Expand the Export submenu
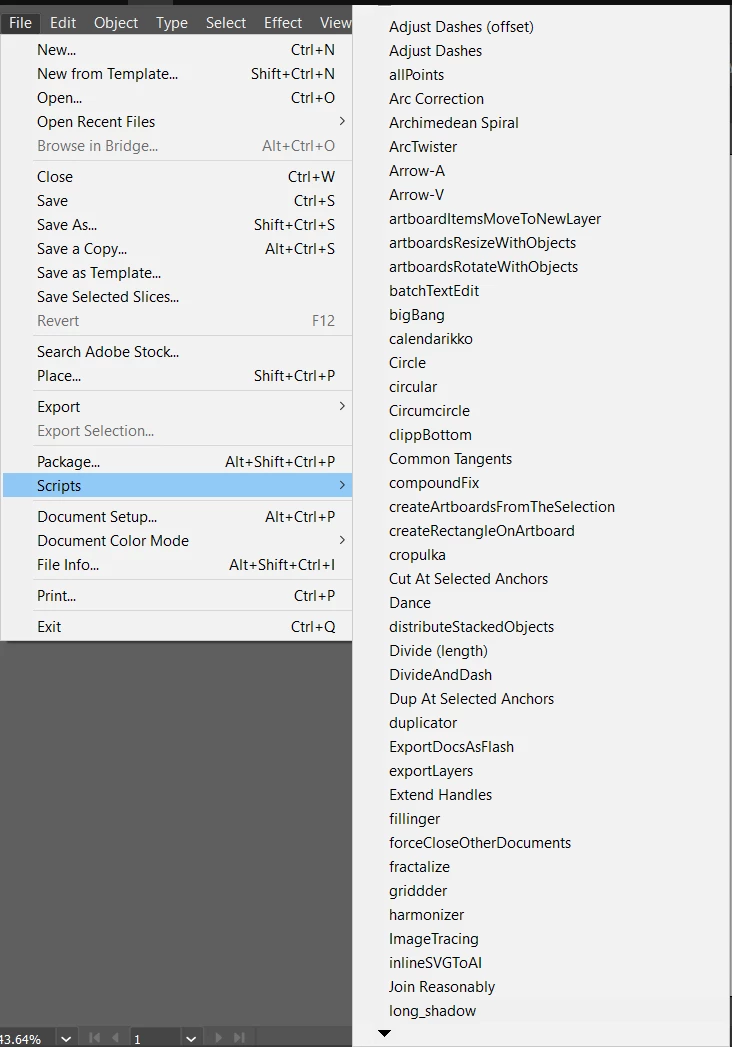Viewport: 732px width, 1047px height. (177, 407)
